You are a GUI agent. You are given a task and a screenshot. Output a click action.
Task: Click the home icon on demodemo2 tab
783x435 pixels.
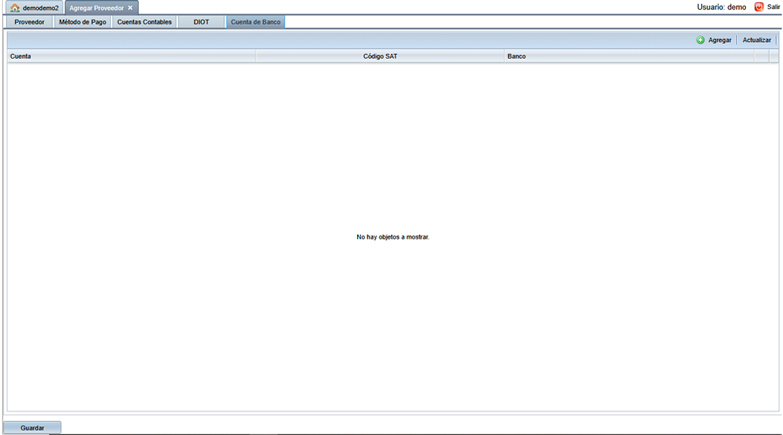15,8
